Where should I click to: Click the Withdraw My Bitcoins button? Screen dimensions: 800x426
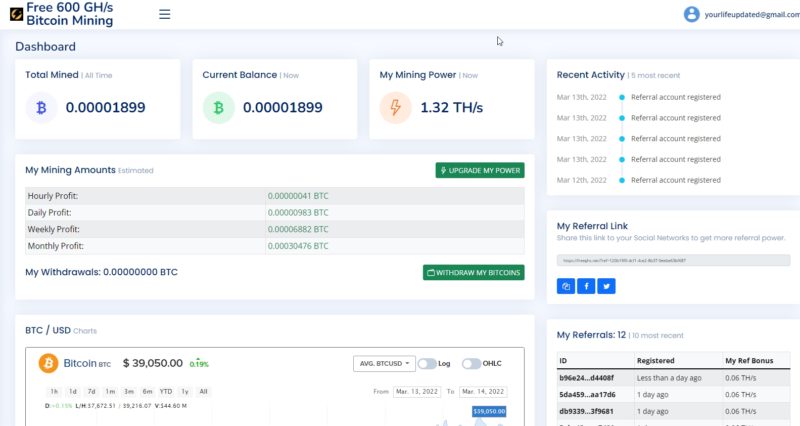pos(473,272)
